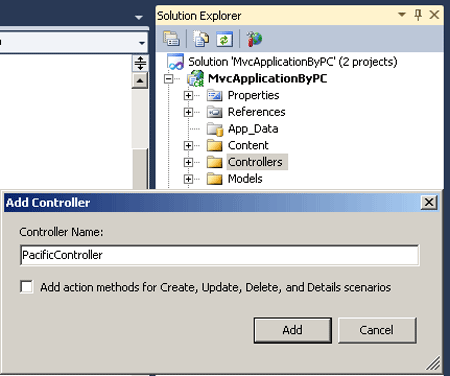Pin the Solution Explorer panel
The height and width of the screenshot is (376, 450).
(418, 15)
